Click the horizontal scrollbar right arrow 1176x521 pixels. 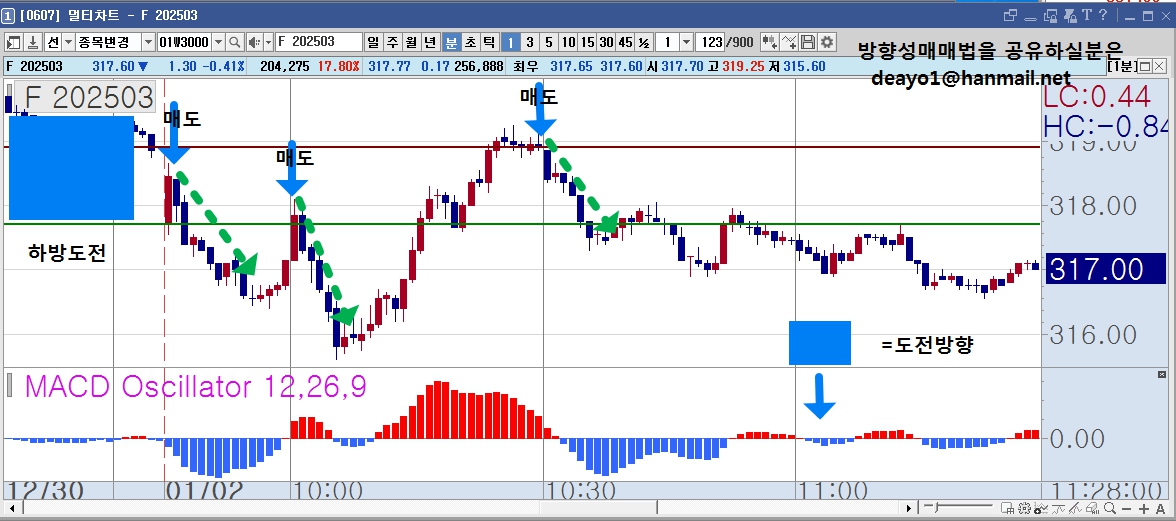point(909,508)
